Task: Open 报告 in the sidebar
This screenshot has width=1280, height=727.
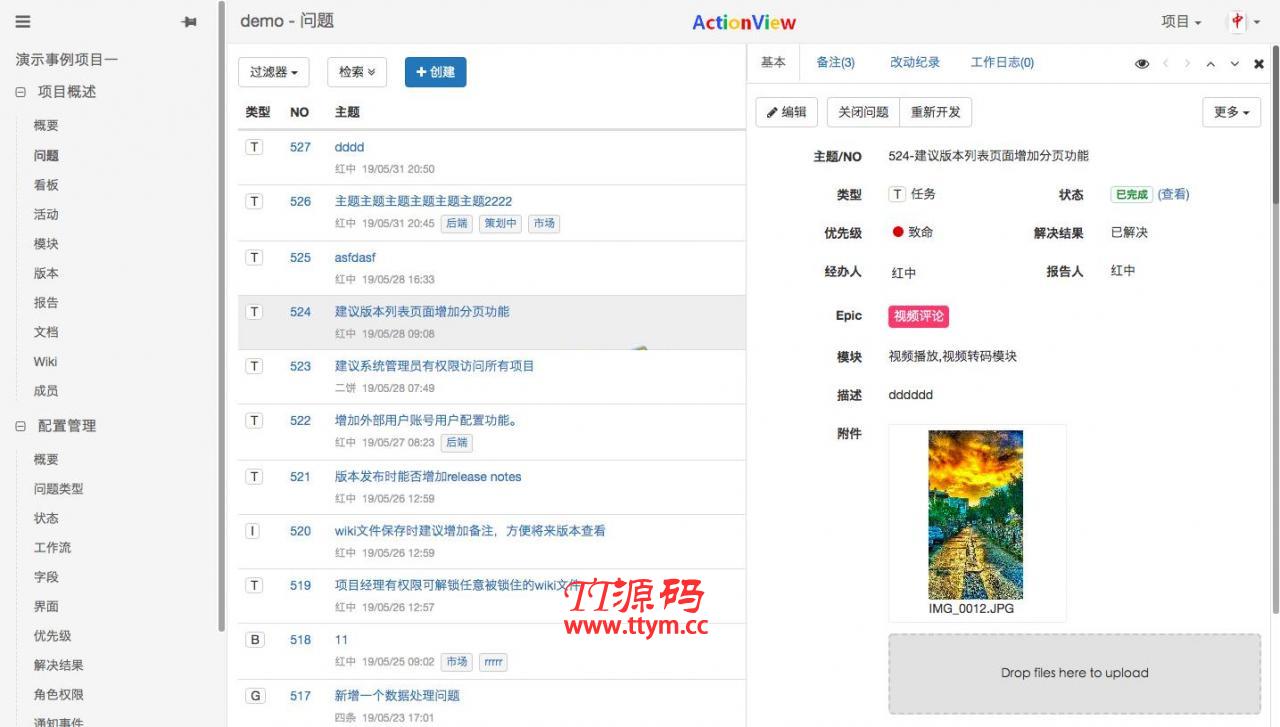Action: pyautogui.click(x=46, y=303)
